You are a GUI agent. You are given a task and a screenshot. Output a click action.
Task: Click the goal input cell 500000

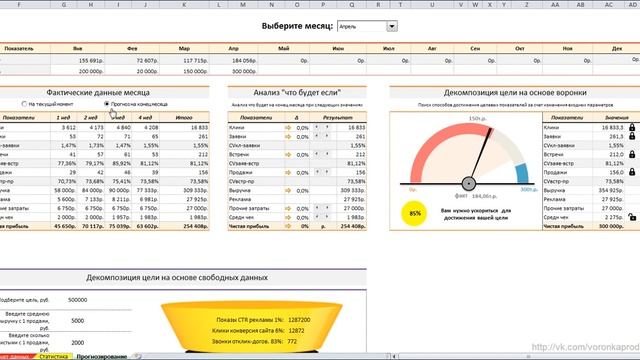(78, 300)
